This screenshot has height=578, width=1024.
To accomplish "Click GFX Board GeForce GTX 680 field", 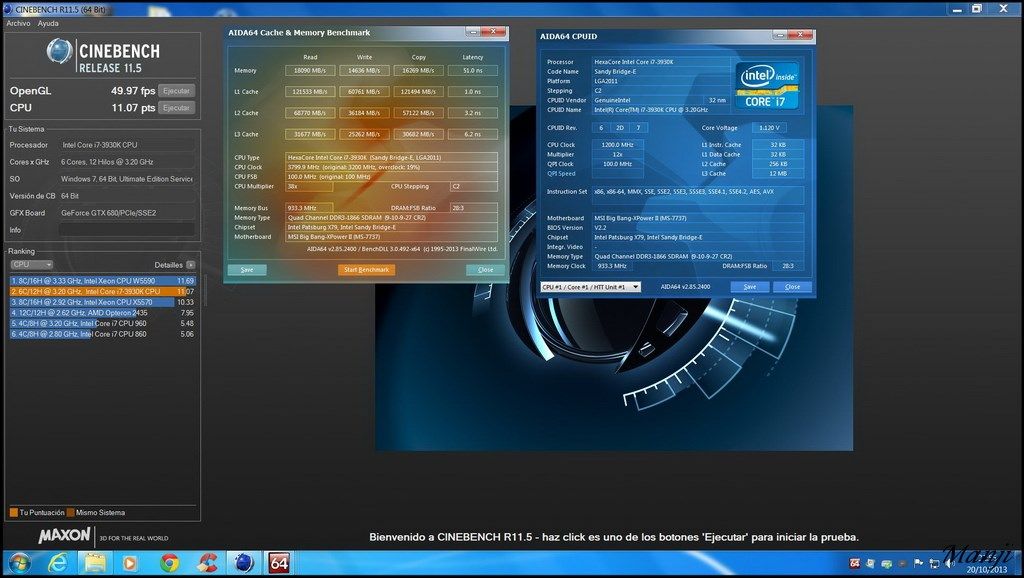I will (x=127, y=213).
